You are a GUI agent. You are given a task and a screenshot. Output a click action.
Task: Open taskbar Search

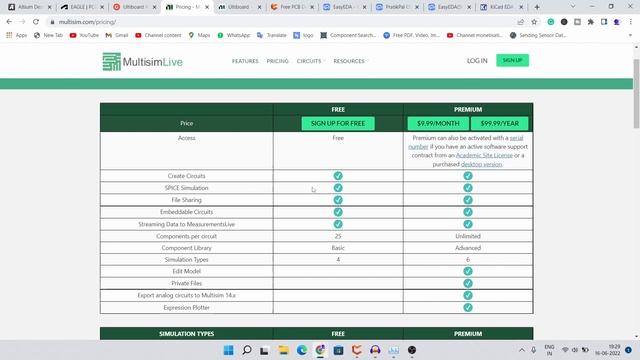click(247, 350)
